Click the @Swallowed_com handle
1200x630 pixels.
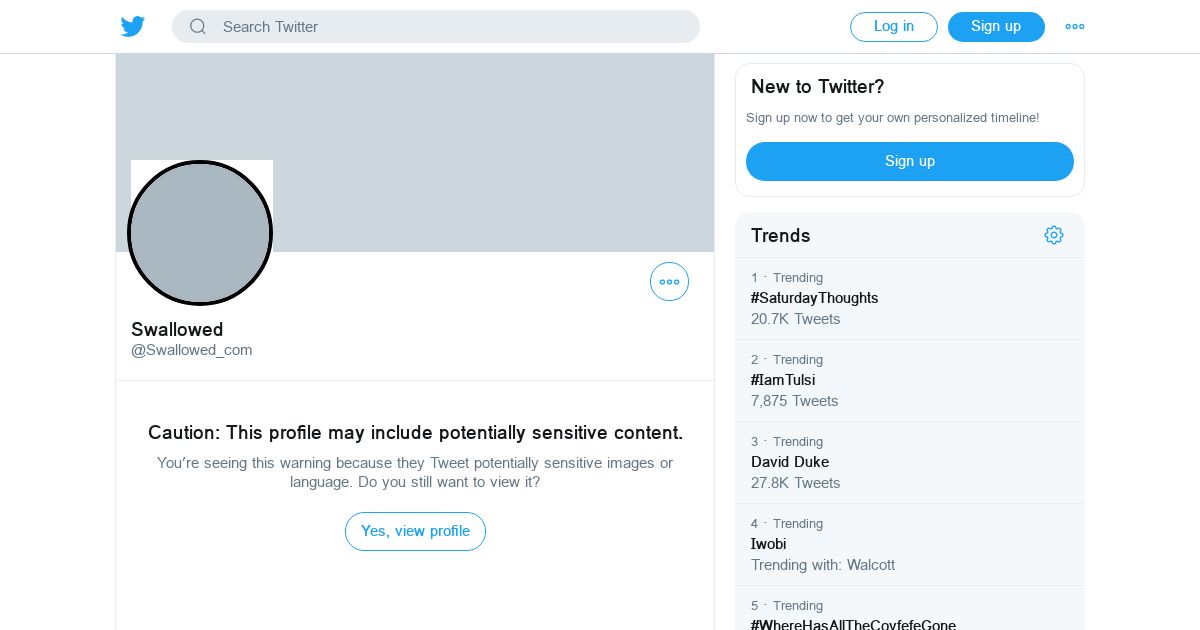click(192, 350)
